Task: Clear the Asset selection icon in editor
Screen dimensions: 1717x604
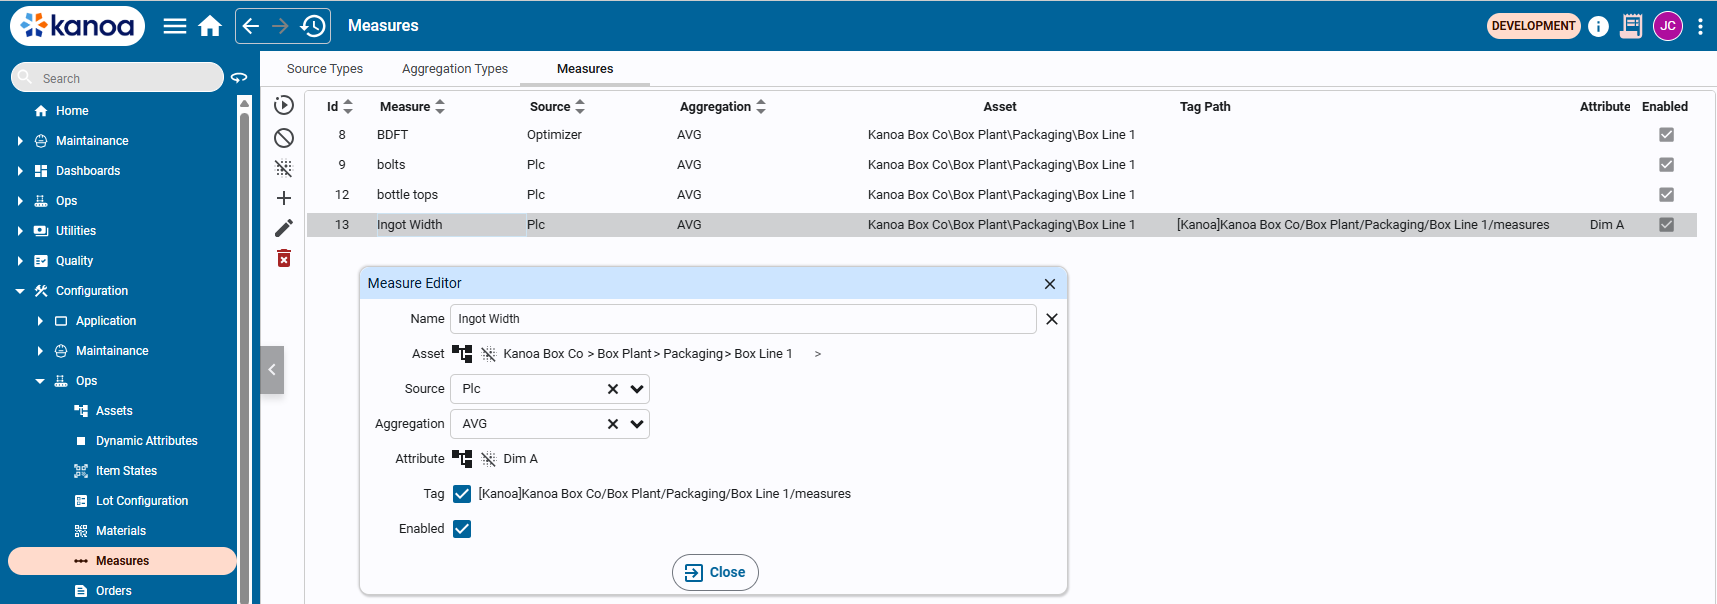Action: tap(488, 354)
